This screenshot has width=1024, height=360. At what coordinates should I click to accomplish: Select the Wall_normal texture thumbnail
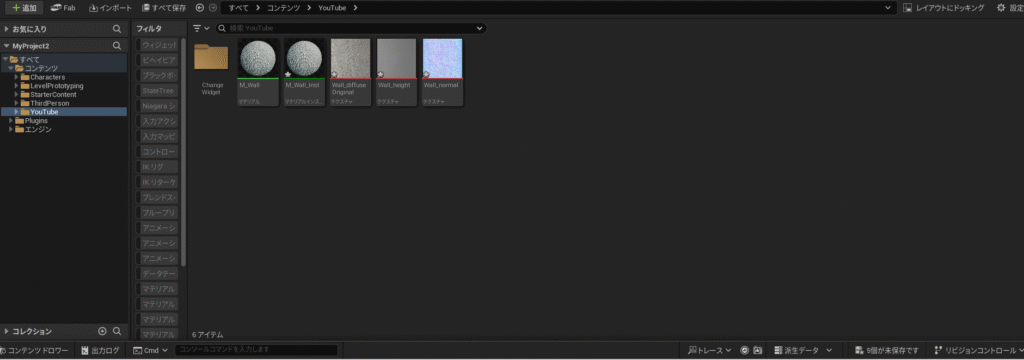(x=442, y=72)
